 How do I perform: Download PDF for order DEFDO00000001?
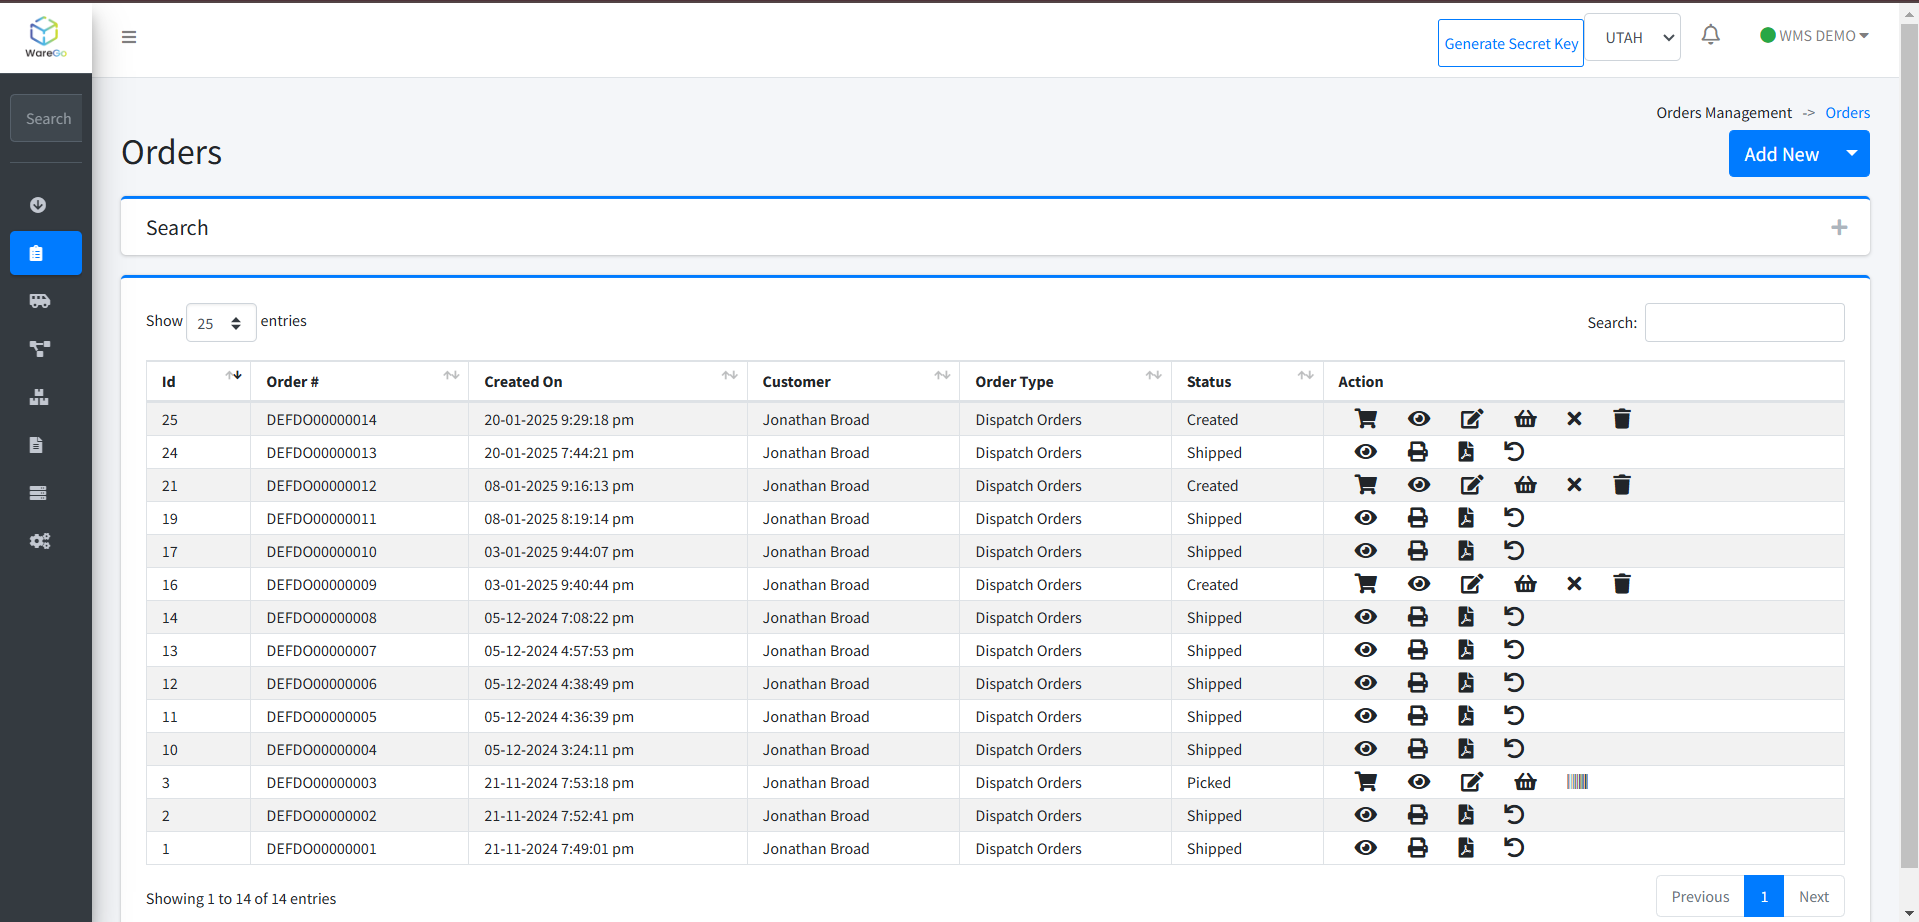click(1466, 848)
